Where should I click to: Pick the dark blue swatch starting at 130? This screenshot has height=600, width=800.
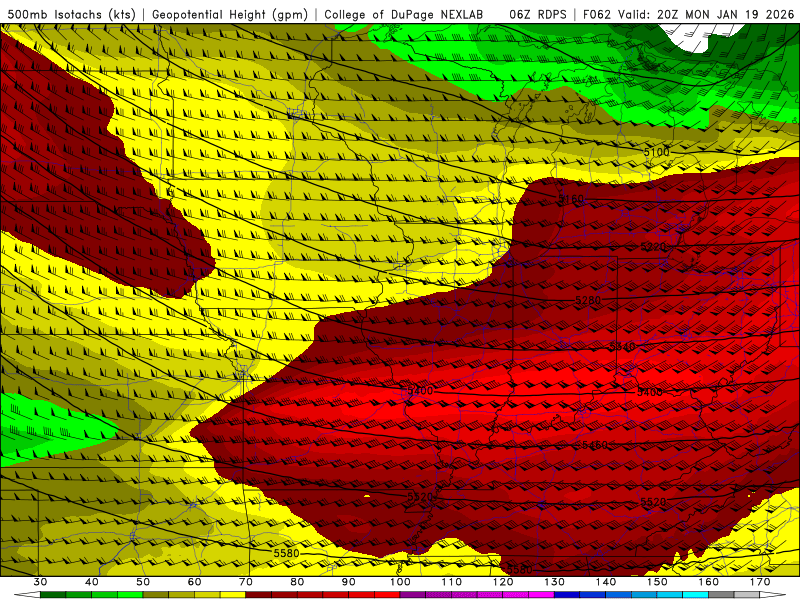coord(567,595)
